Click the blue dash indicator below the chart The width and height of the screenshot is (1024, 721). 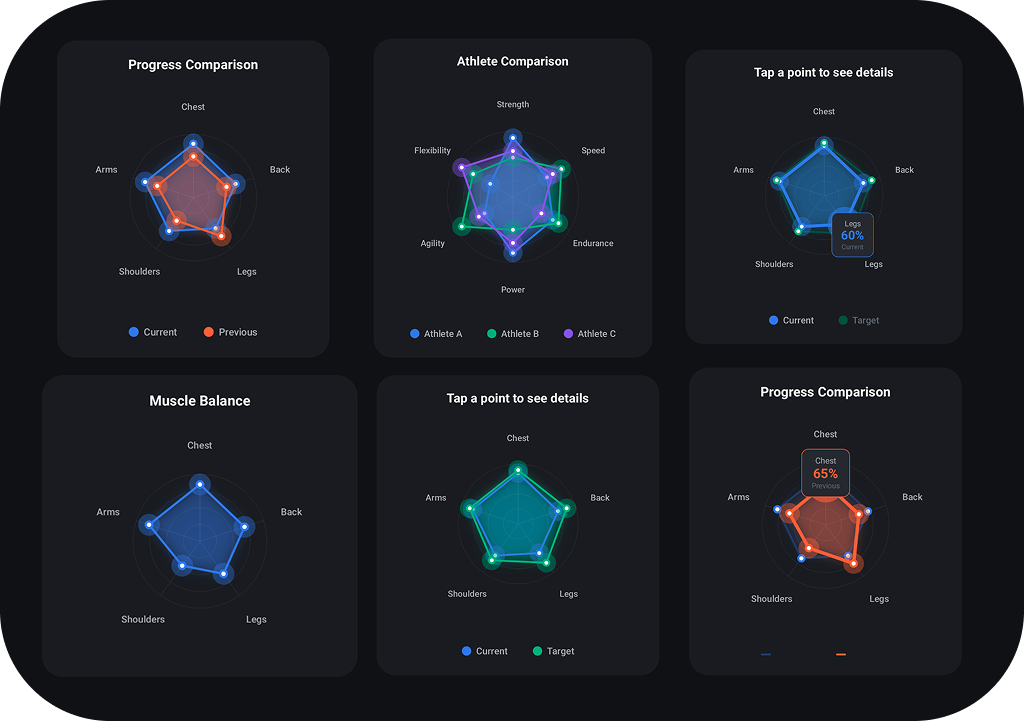pyautogui.click(x=765, y=654)
